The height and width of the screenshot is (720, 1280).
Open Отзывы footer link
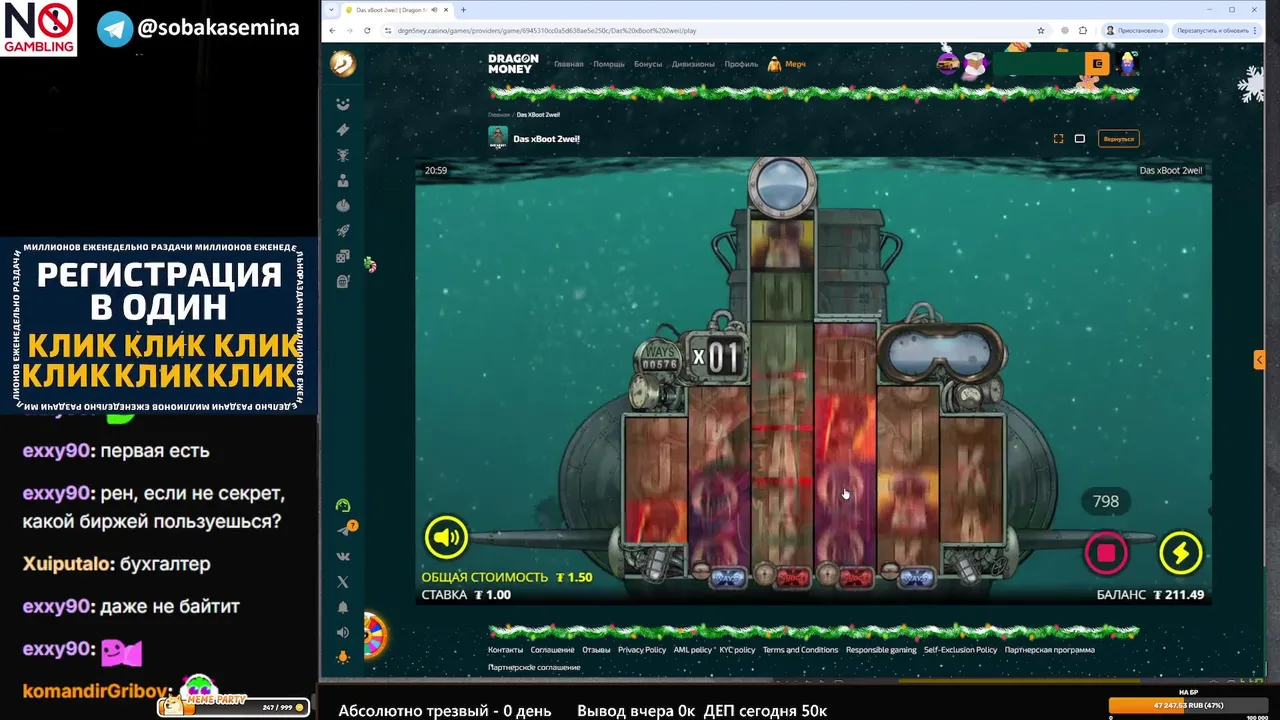pyautogui.click(x=596, y=650)
